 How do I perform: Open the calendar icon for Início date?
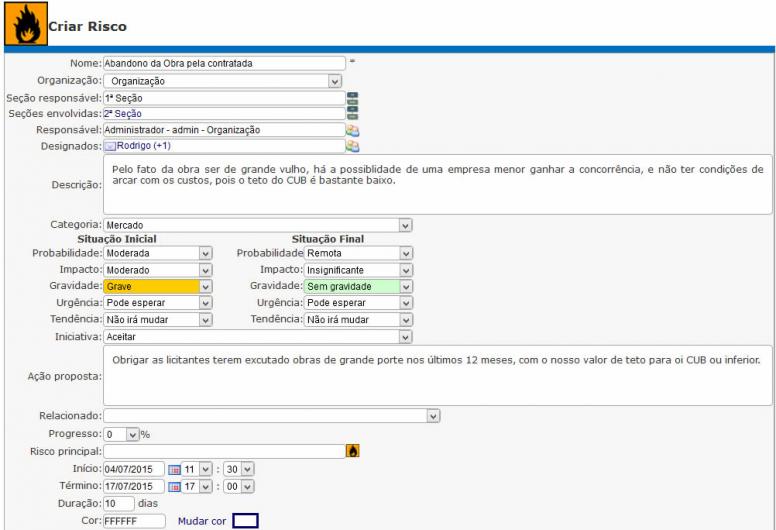point(173,468)
